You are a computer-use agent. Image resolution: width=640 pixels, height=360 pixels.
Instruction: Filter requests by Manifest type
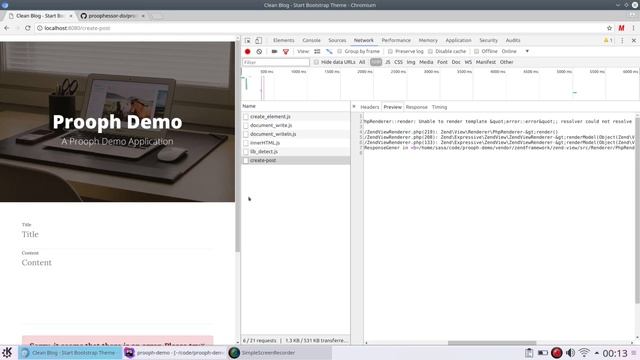click(486, 62)
